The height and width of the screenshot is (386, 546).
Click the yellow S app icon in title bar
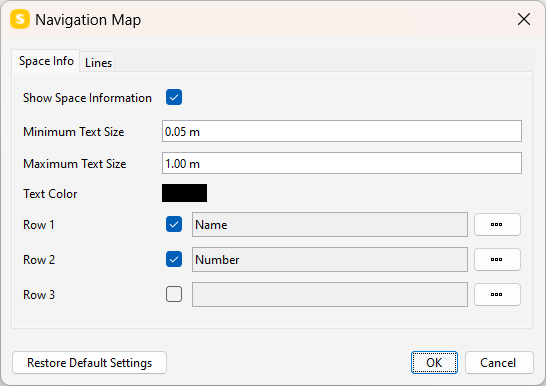click(x=20, y=19)
